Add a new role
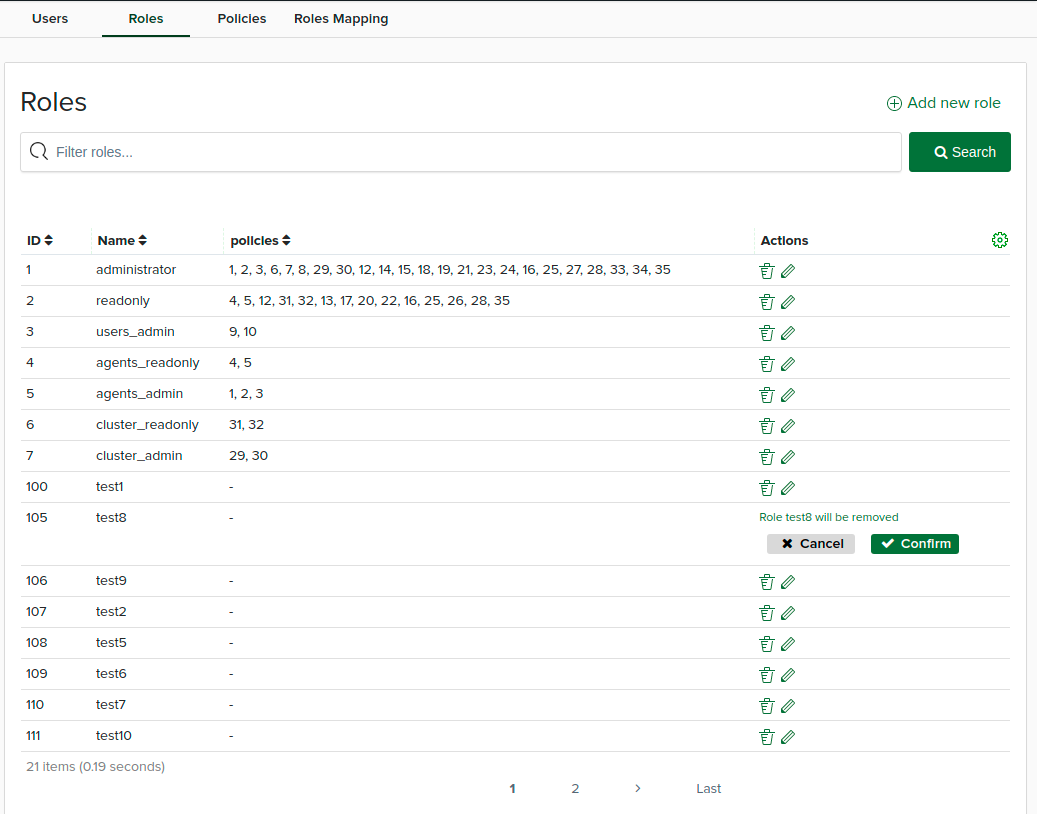Image resolution: width=1037 pixels, height=814 pixels. pyautogui.click(x=943, y=103)
